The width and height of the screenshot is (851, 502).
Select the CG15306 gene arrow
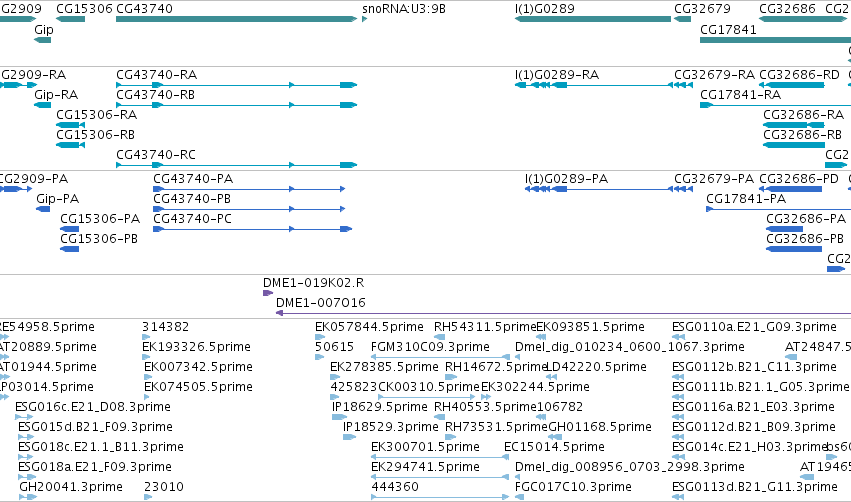click(x=71, y=19)
